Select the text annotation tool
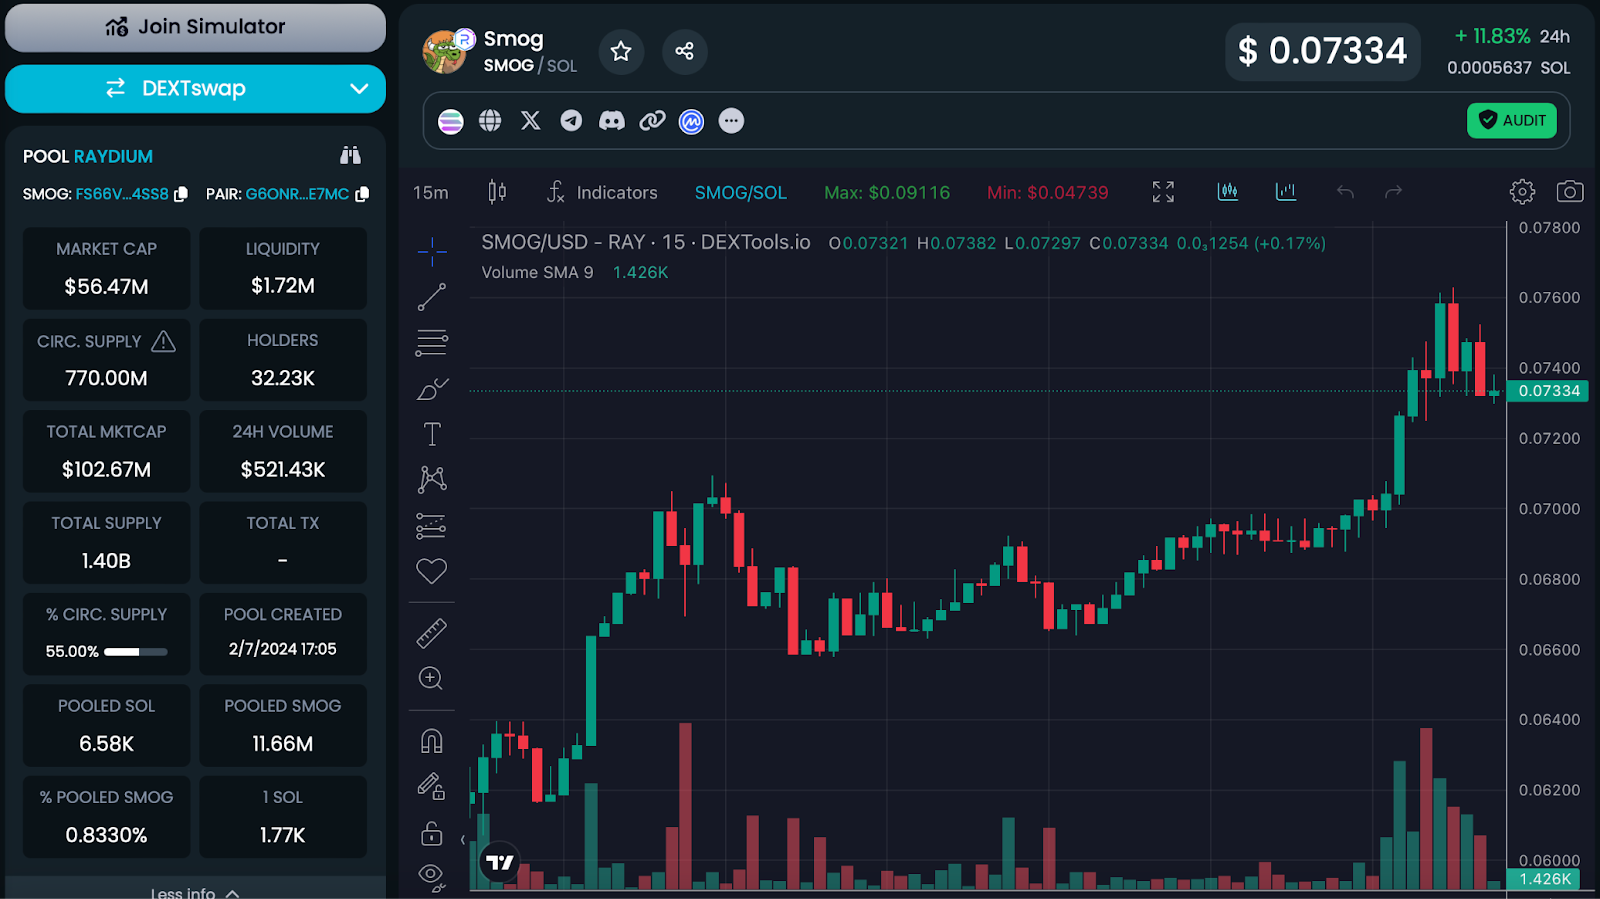Viewport: 1600px width, 899px height. click(x=432, y=434)
